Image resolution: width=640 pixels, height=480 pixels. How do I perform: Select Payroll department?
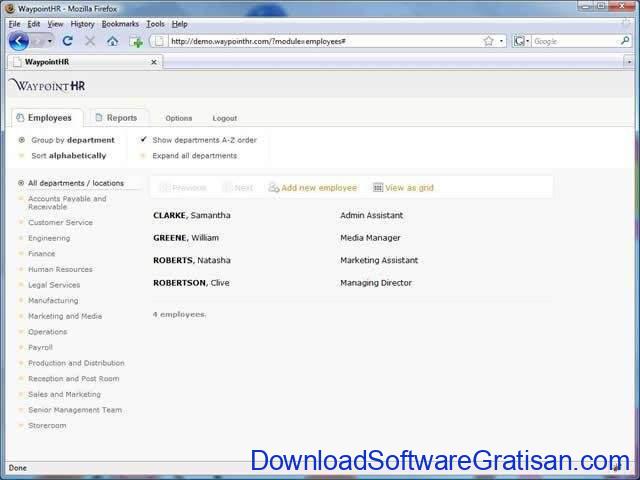[40, 347]
